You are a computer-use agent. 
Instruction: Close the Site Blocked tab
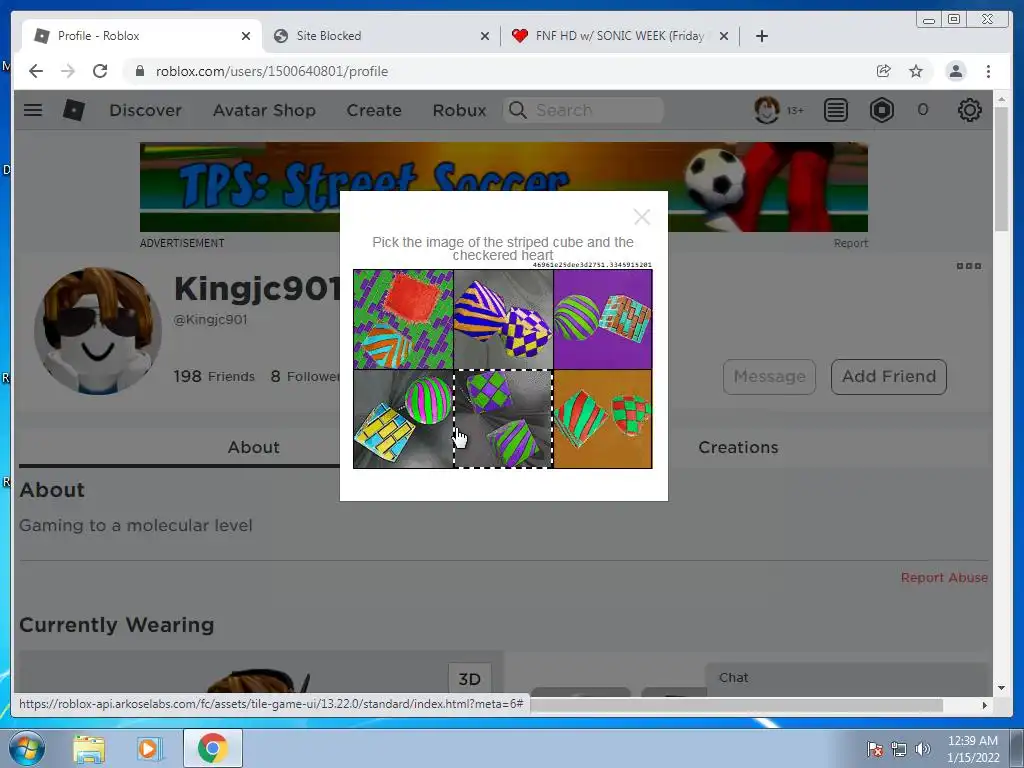(485, 36)
